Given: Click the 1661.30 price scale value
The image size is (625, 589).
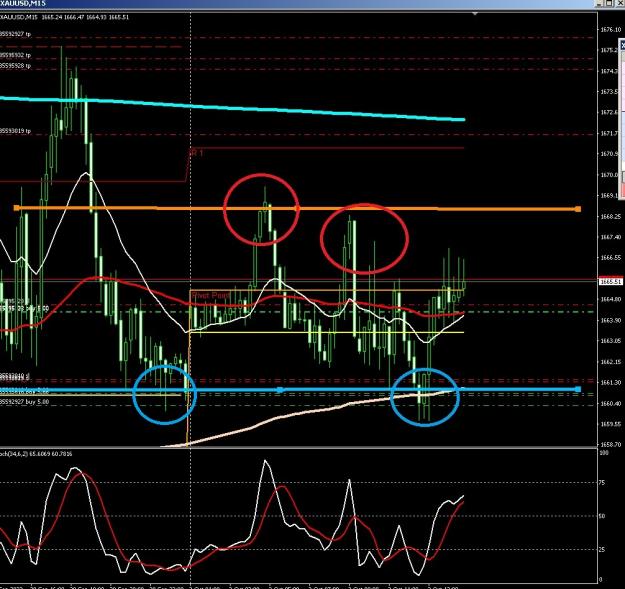Looking at the screenshot, I should pos(611,383).
